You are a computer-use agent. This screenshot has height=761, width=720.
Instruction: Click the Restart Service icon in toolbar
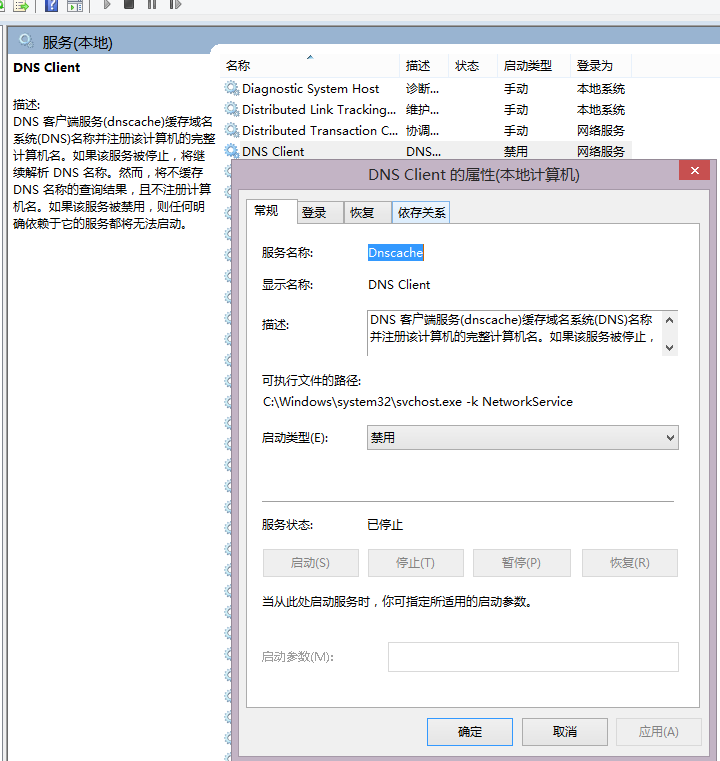pyautogui.click(x=175, y=5)
